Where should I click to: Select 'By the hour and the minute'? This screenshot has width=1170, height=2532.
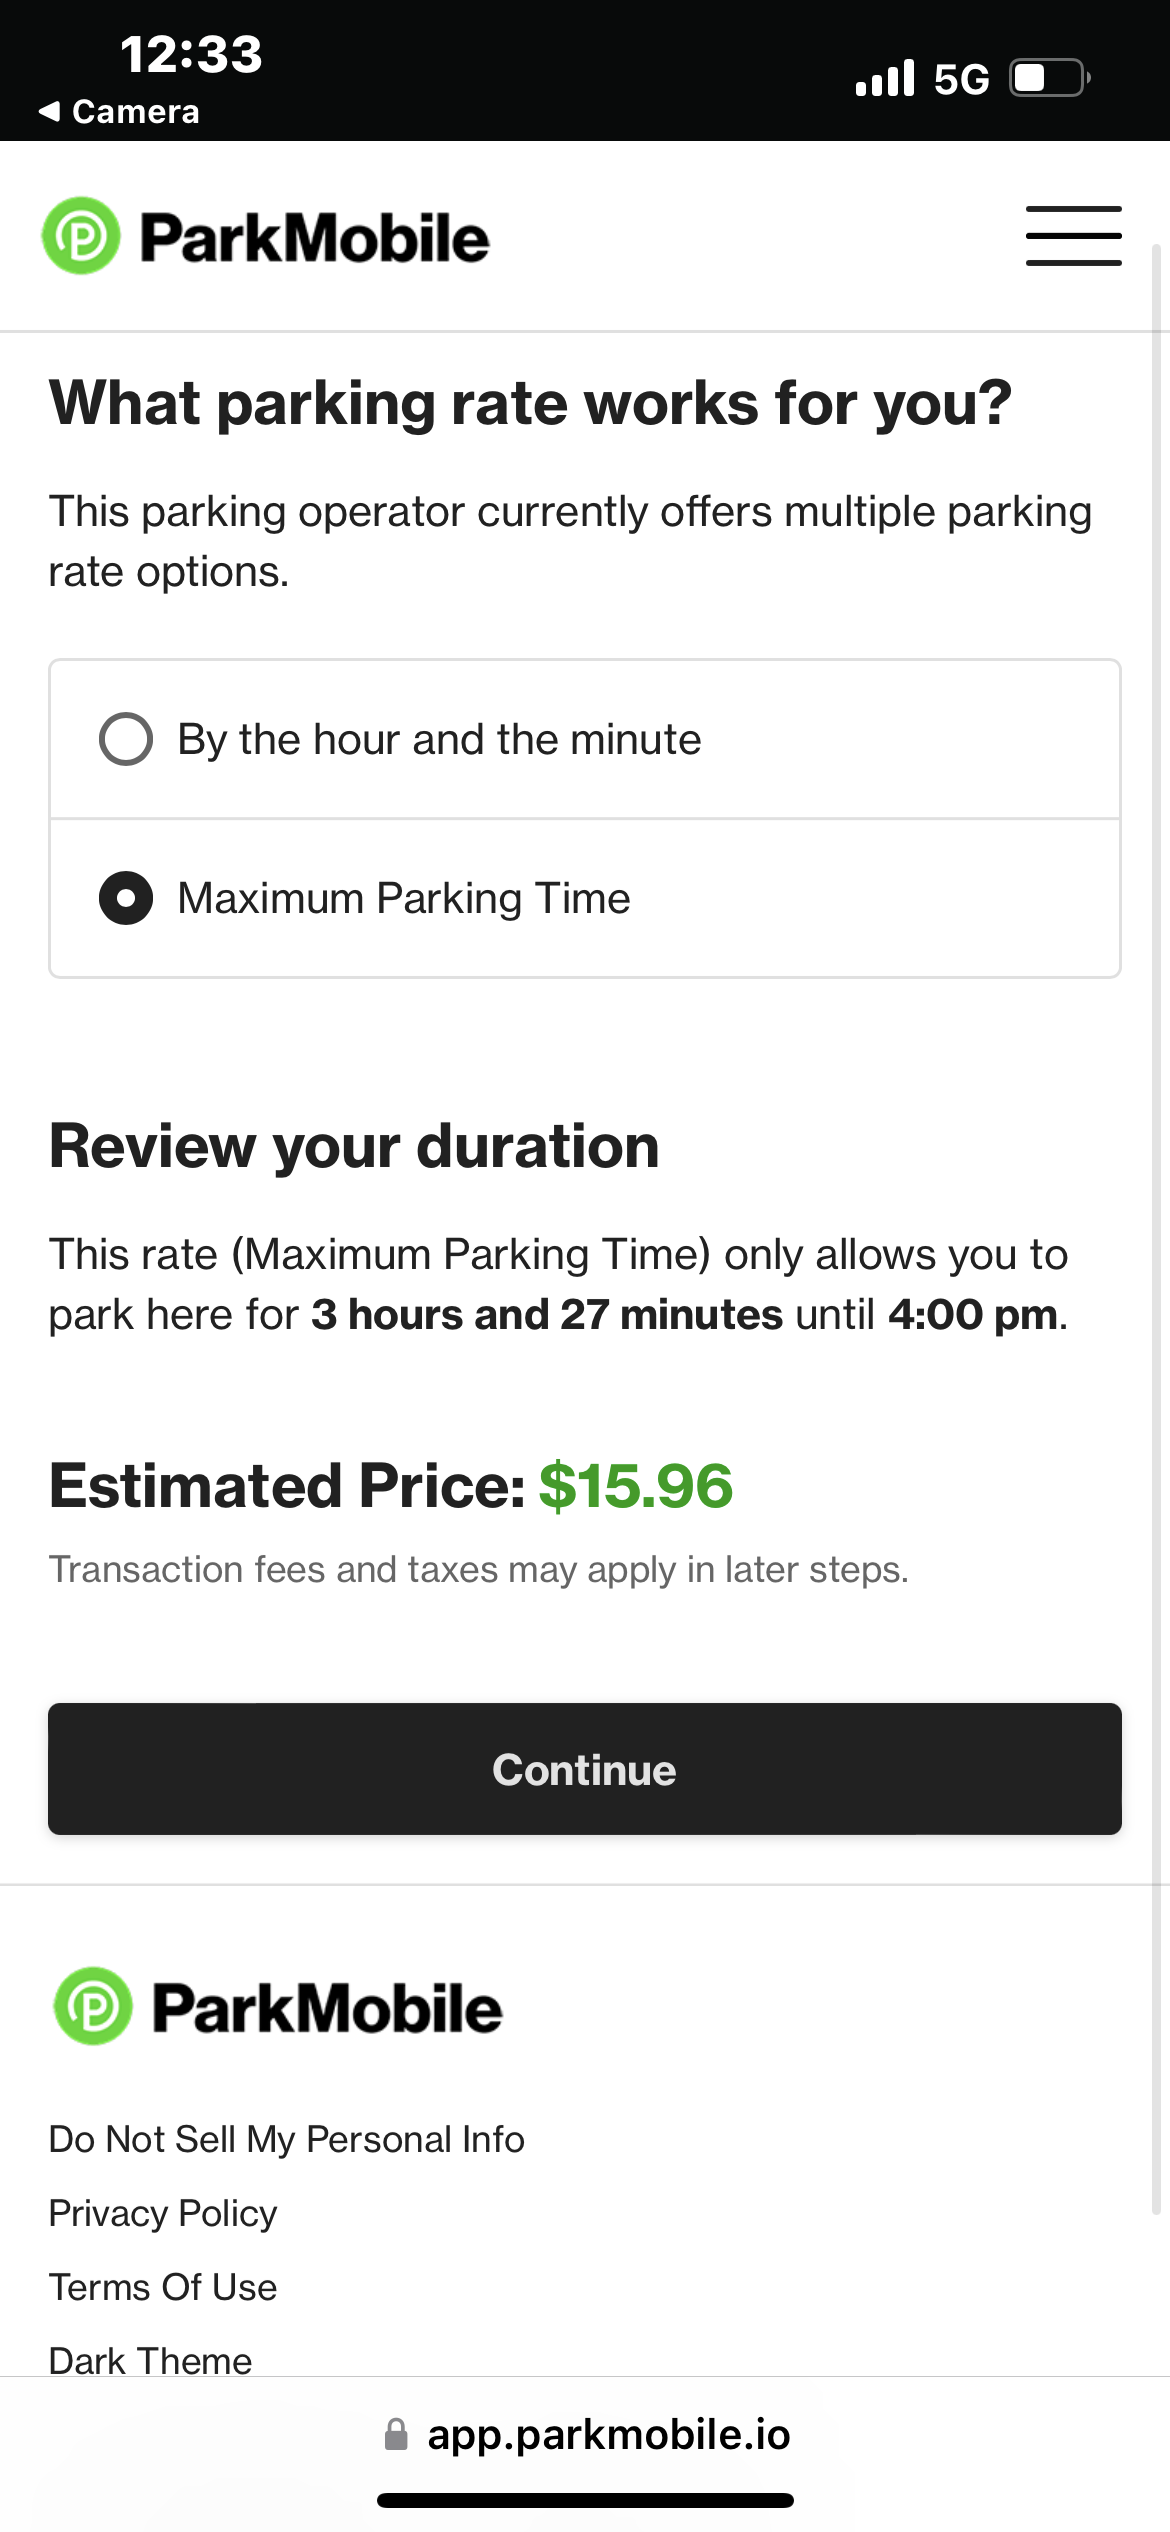tap(126, 740)
